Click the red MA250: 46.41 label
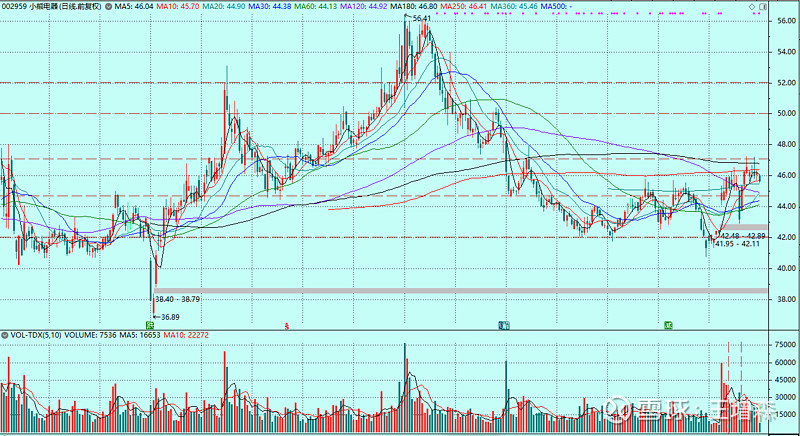The width and height of the screenshot is (800, 436). [463, 7]
